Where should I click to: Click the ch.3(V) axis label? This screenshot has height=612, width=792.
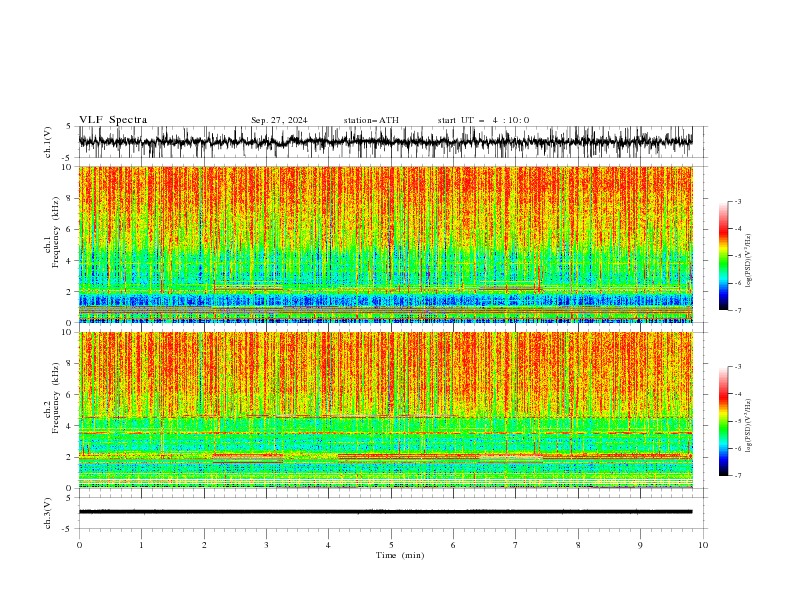point(47,513)
